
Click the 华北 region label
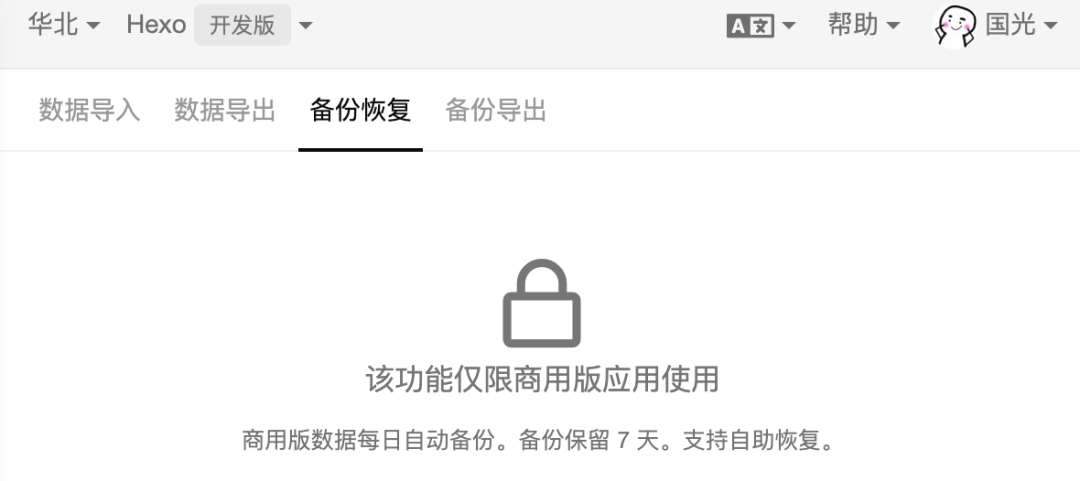coord(53,25)
